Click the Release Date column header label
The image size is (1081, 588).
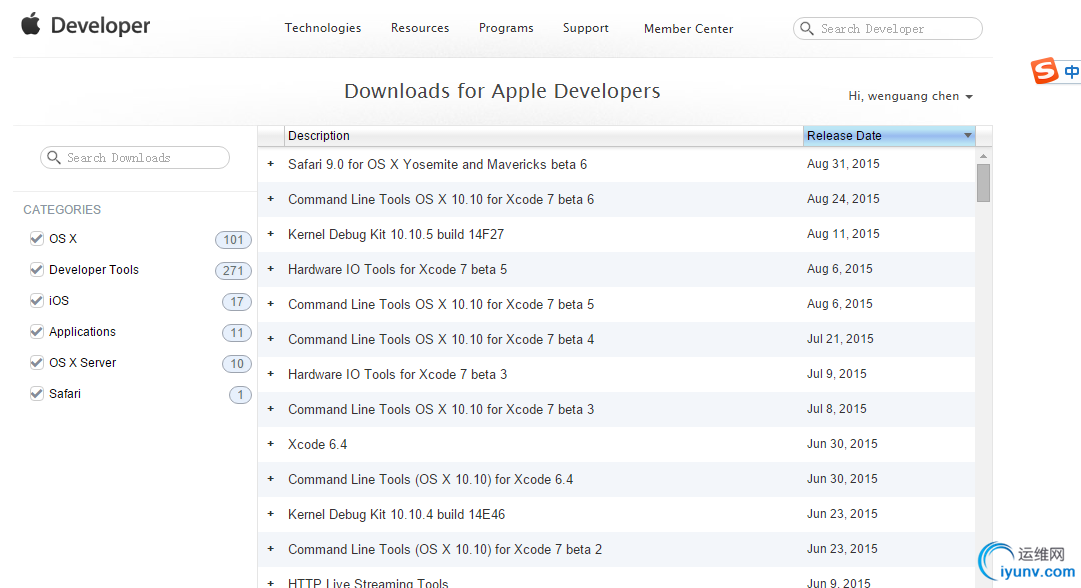844,136
